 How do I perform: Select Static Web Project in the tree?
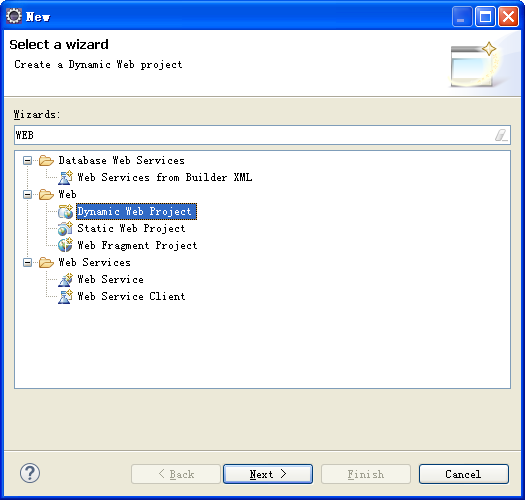pos(131,228)
